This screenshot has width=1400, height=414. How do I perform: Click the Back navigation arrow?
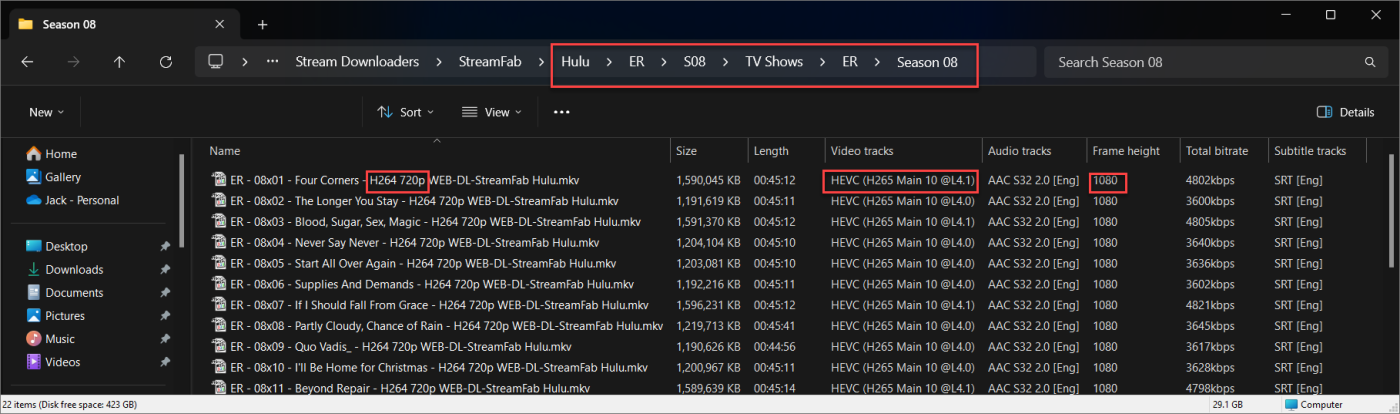pos(27,62)
